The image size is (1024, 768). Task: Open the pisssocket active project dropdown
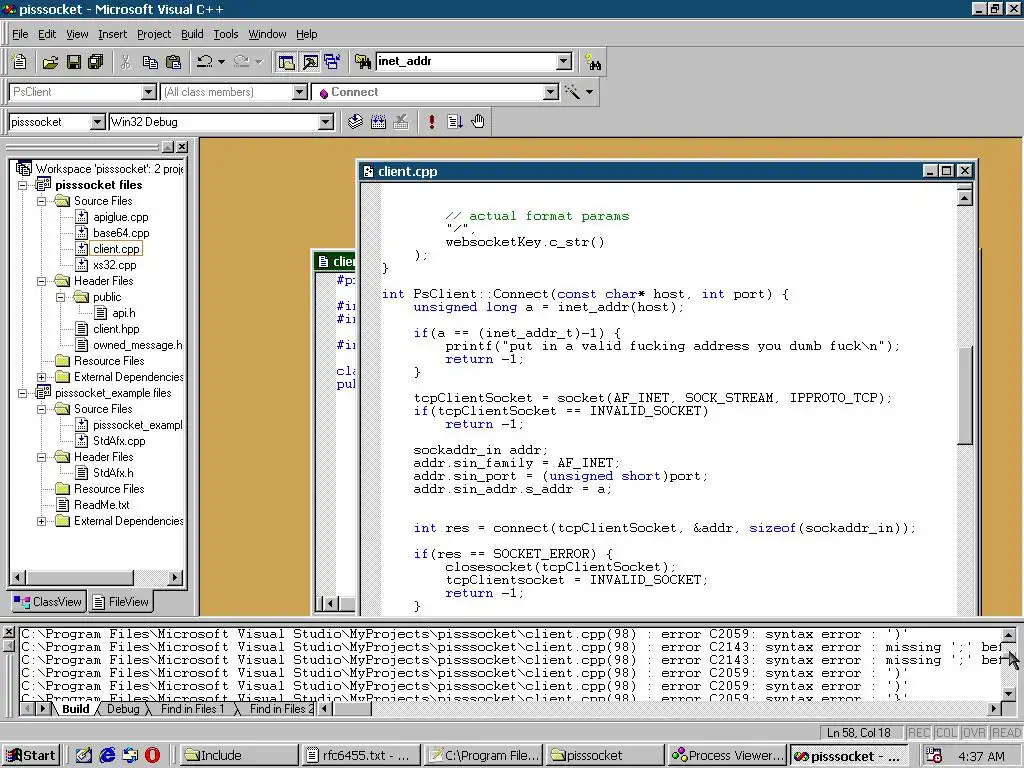[x=97, y=122]
